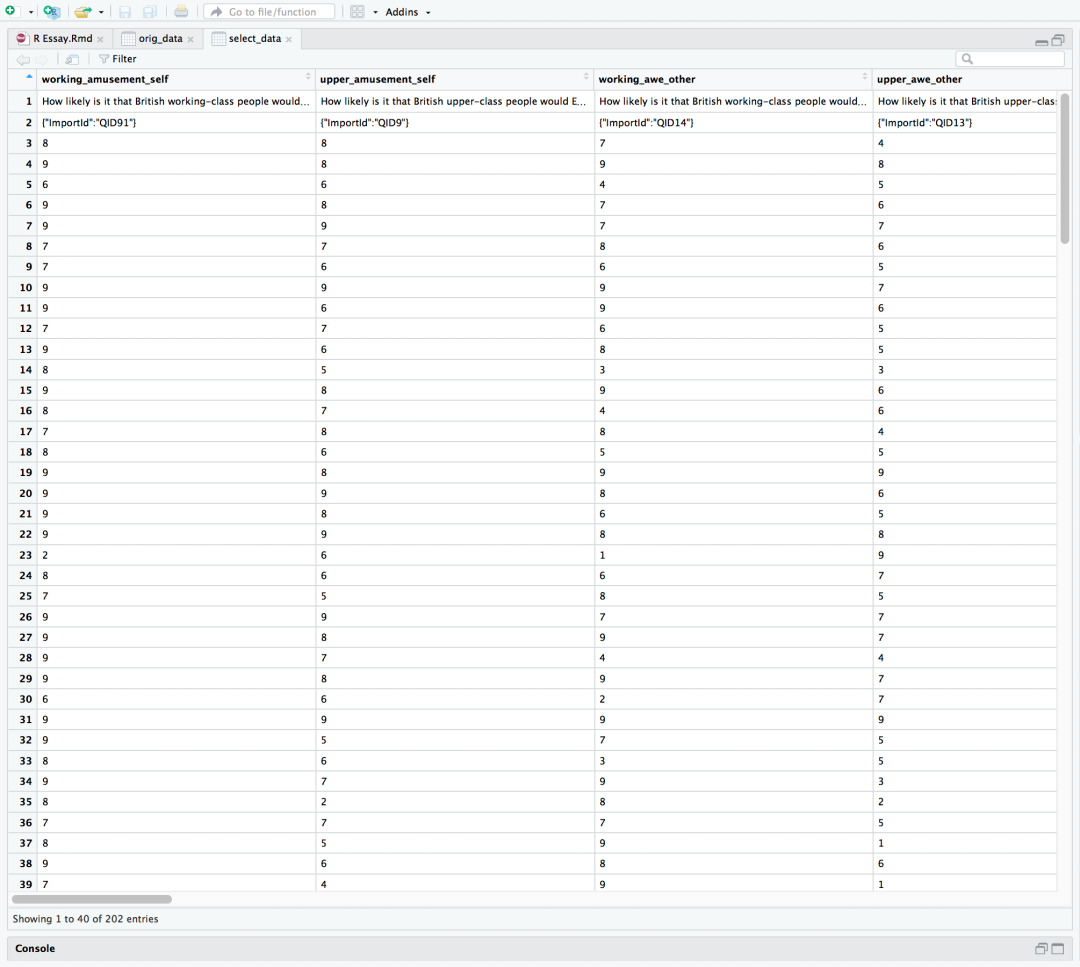Click the Save floppy disk icon
Image resolution: width=1080 pixels, height=967 pixels.
click(x=125, y=12)
